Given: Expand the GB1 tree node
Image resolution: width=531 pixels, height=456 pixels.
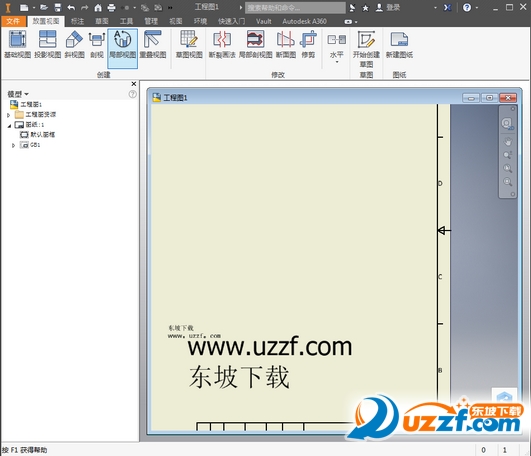Looking at the screenshot, I should point(14,146).
